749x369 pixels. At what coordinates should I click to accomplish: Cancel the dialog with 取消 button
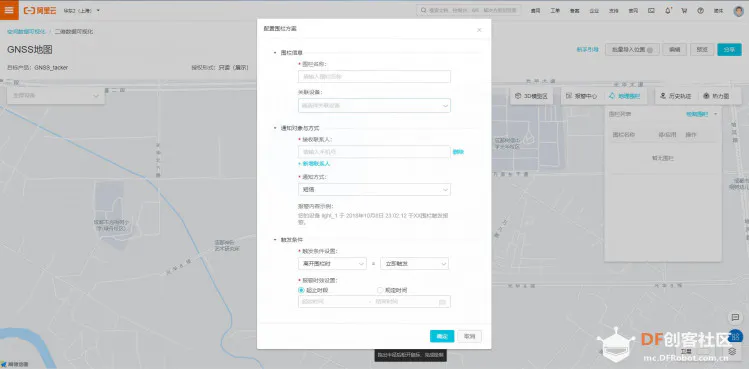[x=470, y=336]
